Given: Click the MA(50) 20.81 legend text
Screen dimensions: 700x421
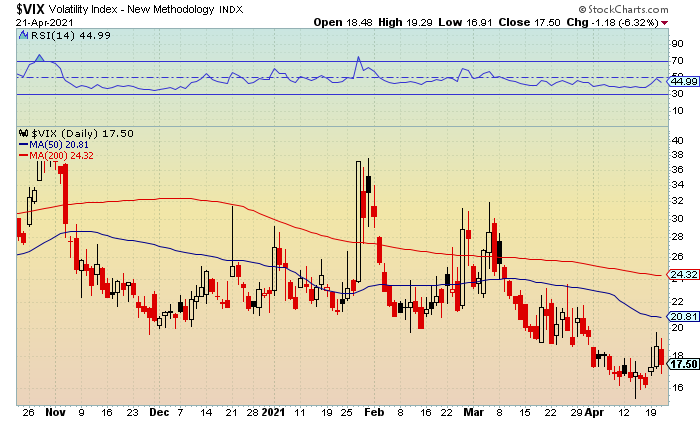Looking at the screenshot, I should click(58, 145).
